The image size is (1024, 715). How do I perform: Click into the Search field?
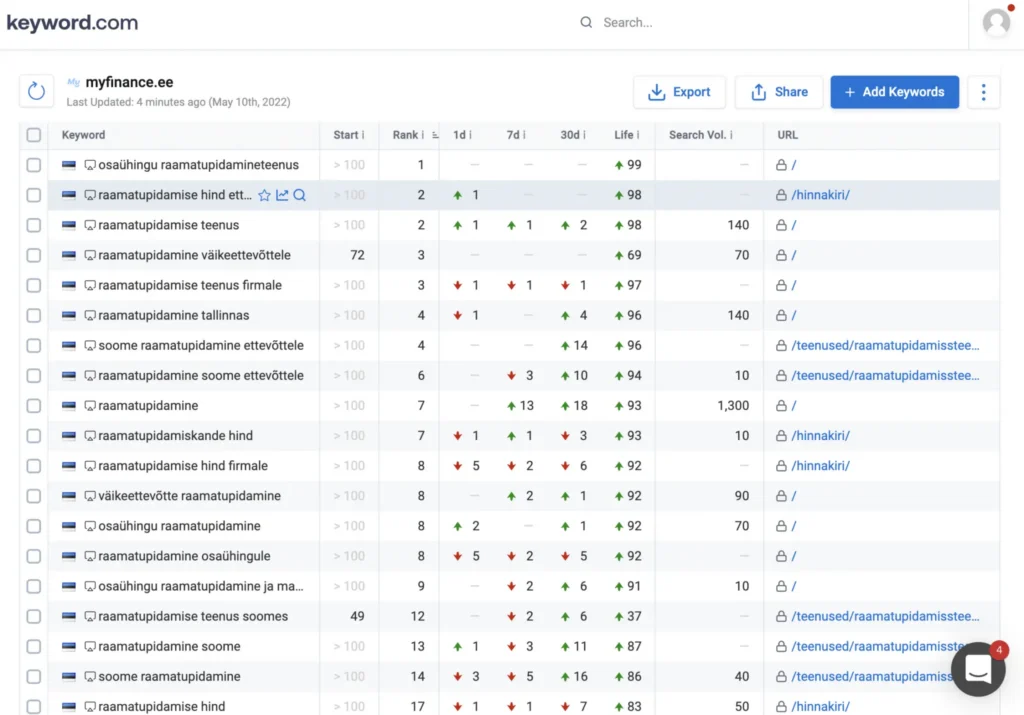point(700,22)
